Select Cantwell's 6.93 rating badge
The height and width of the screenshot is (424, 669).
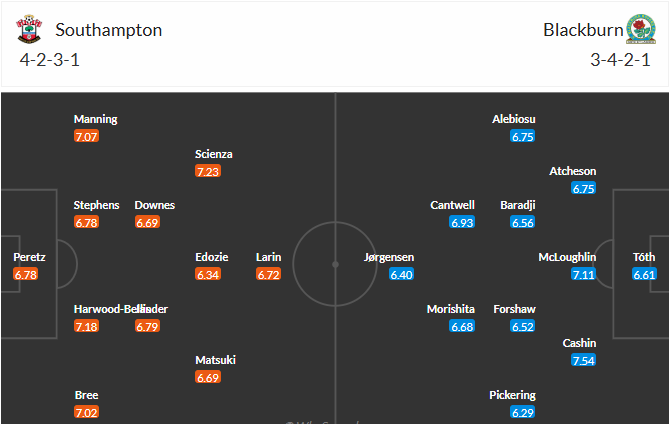tap(461, 222)
